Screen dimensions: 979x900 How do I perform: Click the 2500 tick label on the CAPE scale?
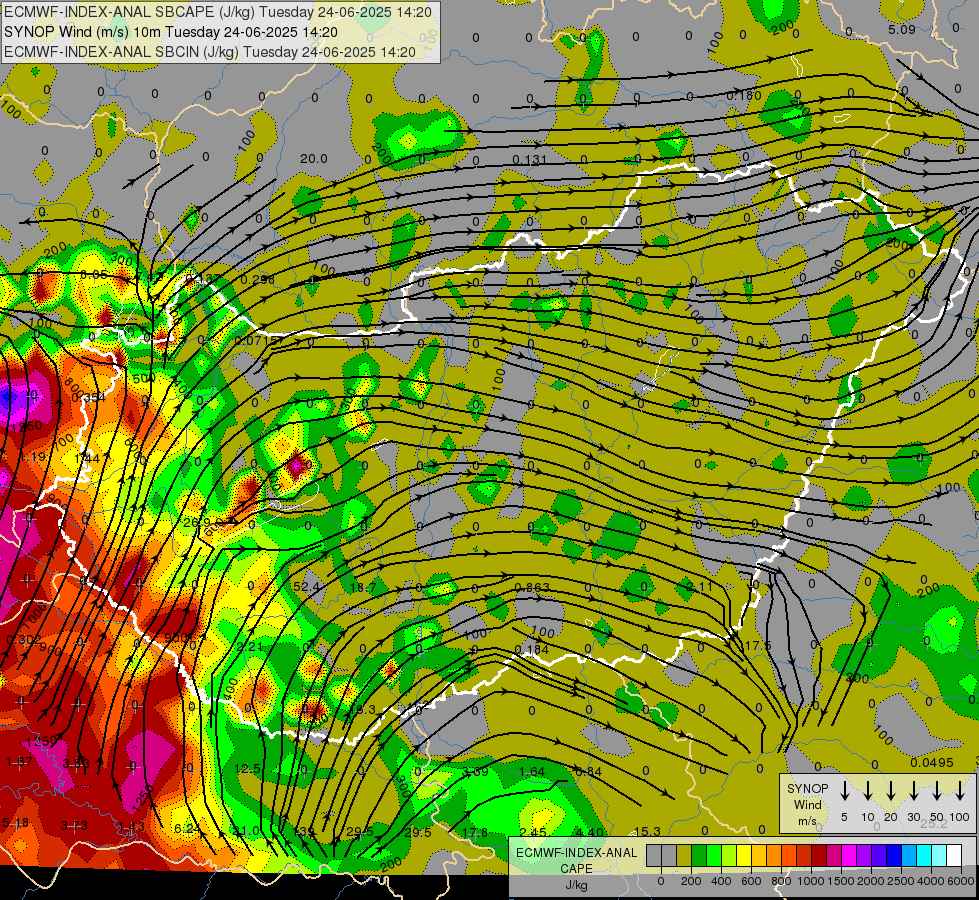(900, 881)
